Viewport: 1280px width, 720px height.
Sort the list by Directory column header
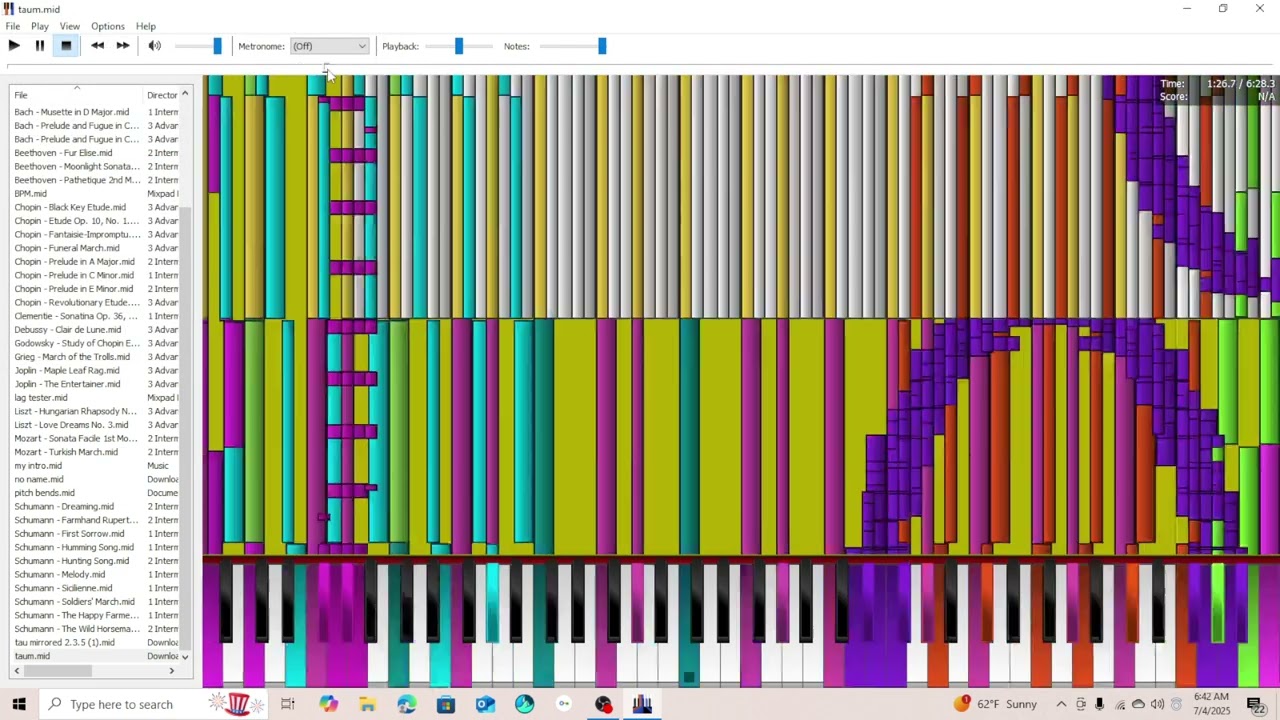coord(161,95)
